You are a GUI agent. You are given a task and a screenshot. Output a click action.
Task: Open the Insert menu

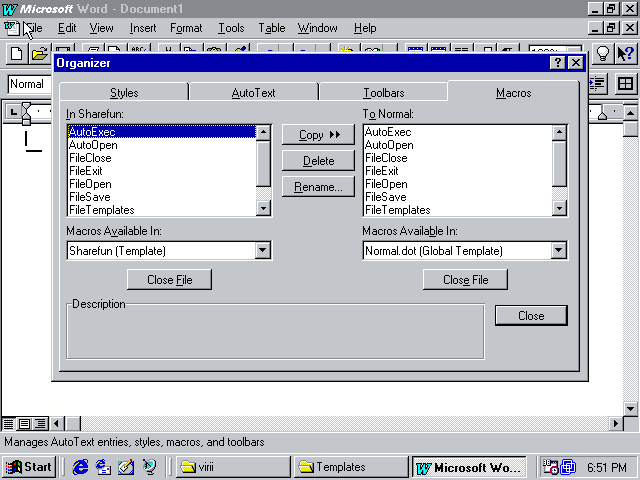143,28
